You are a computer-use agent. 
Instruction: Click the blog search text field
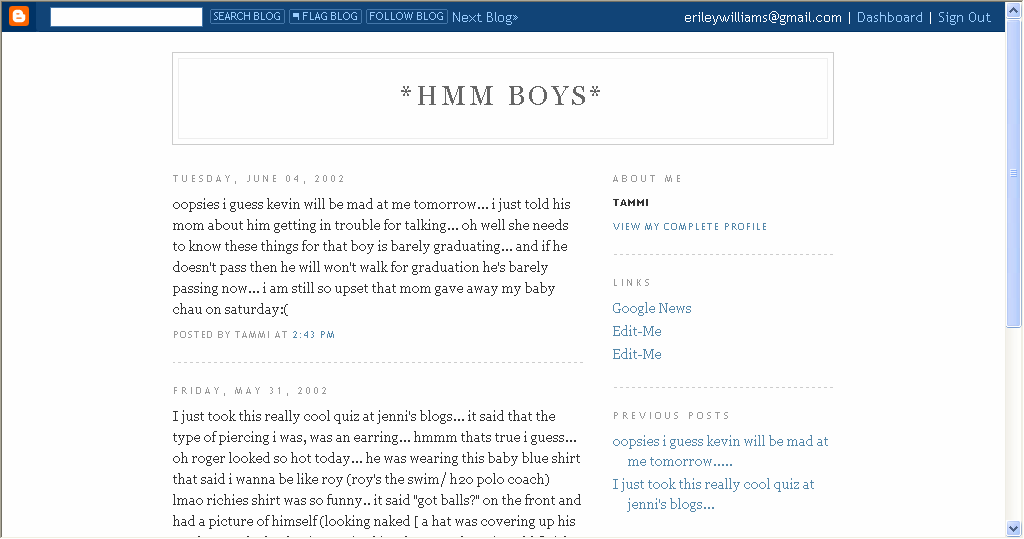tap(126, 17)
